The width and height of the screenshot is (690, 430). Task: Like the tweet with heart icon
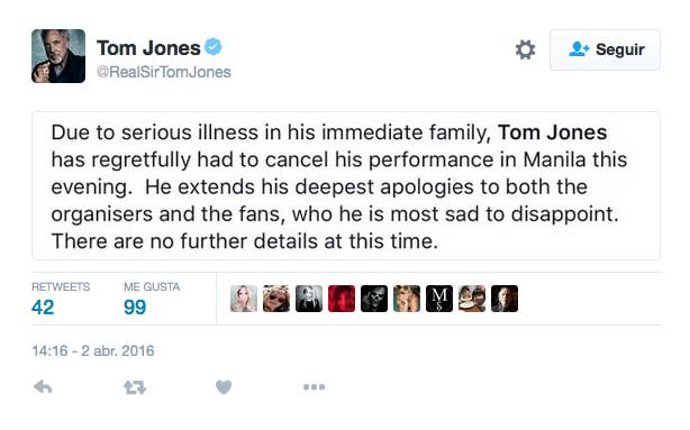pyautogui.click(x=224, y=387)
